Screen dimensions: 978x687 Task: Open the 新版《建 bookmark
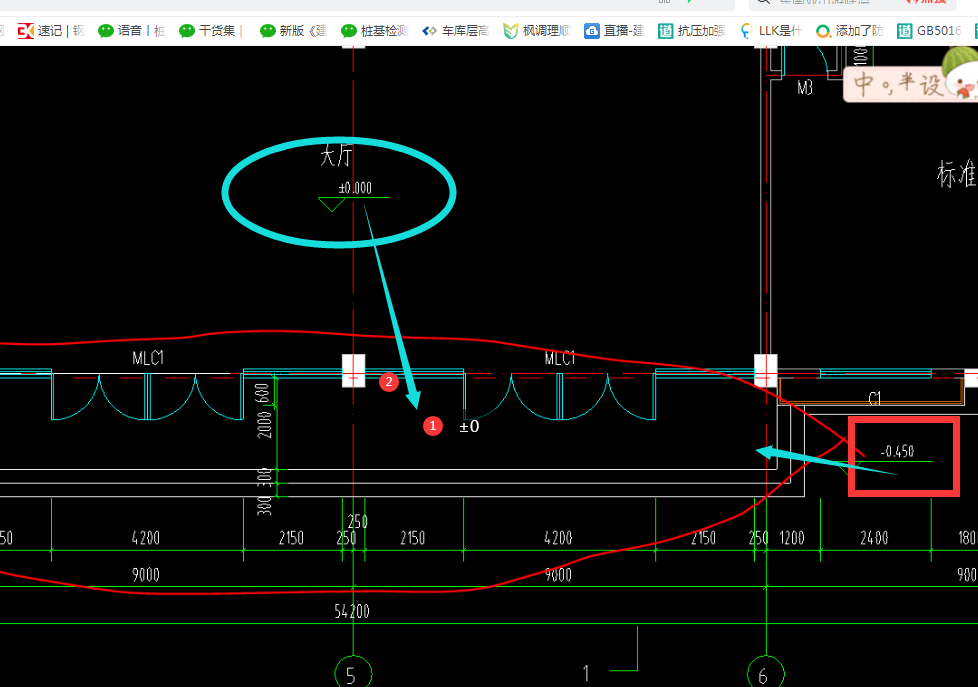click(293, 31)
